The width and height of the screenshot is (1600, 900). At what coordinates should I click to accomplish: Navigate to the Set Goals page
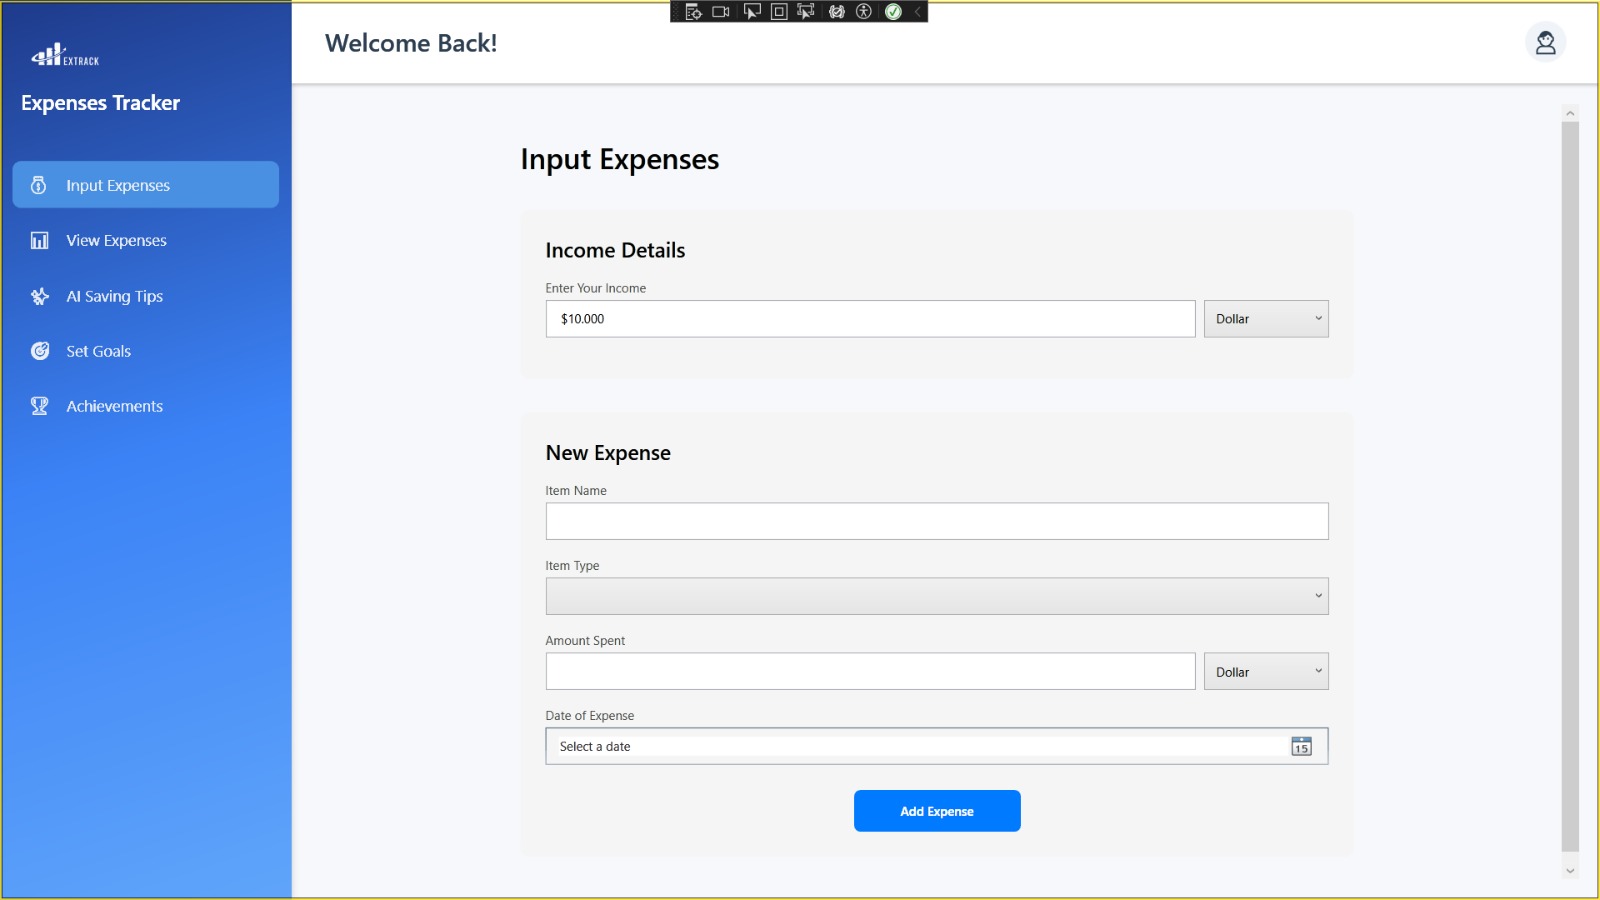98,352
